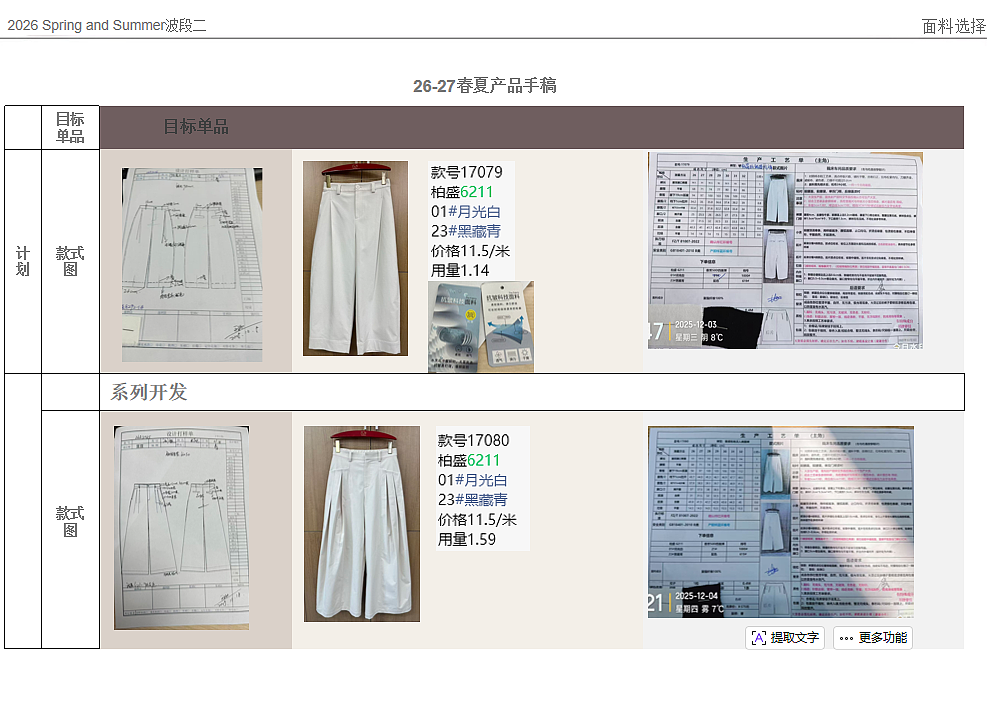Viewport: 987px width, 710px height.
Task: Select the title 26-27春夏产品手稿
Action: pyautogui.click(x=485, y=86)
